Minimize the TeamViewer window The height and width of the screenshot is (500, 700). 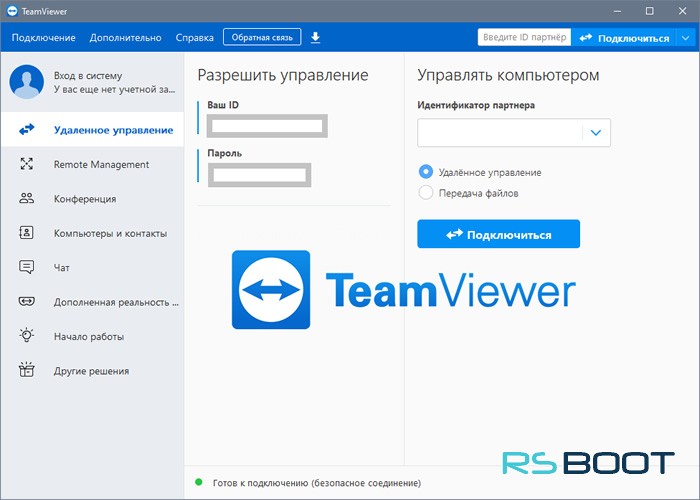617,11
